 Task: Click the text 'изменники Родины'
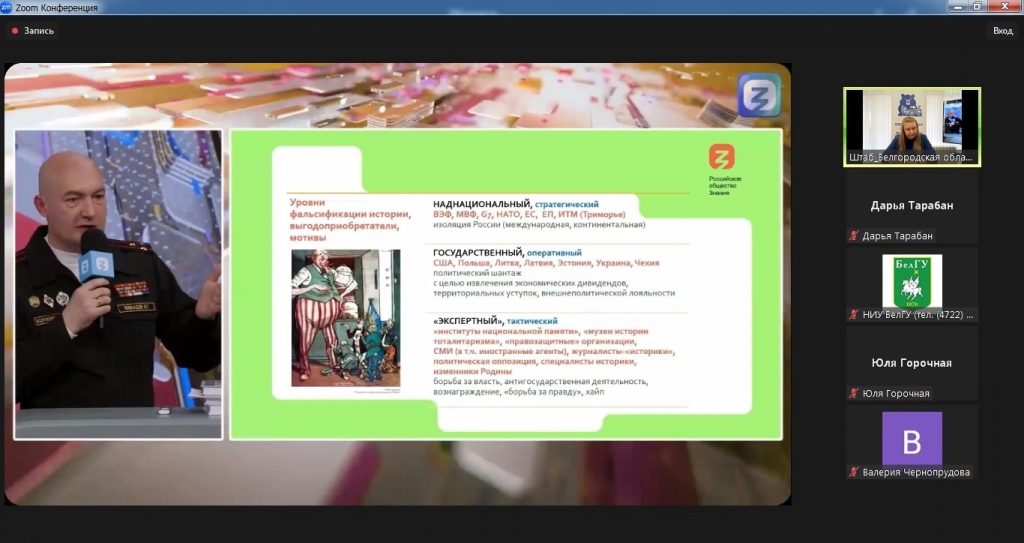coord(472,371)
